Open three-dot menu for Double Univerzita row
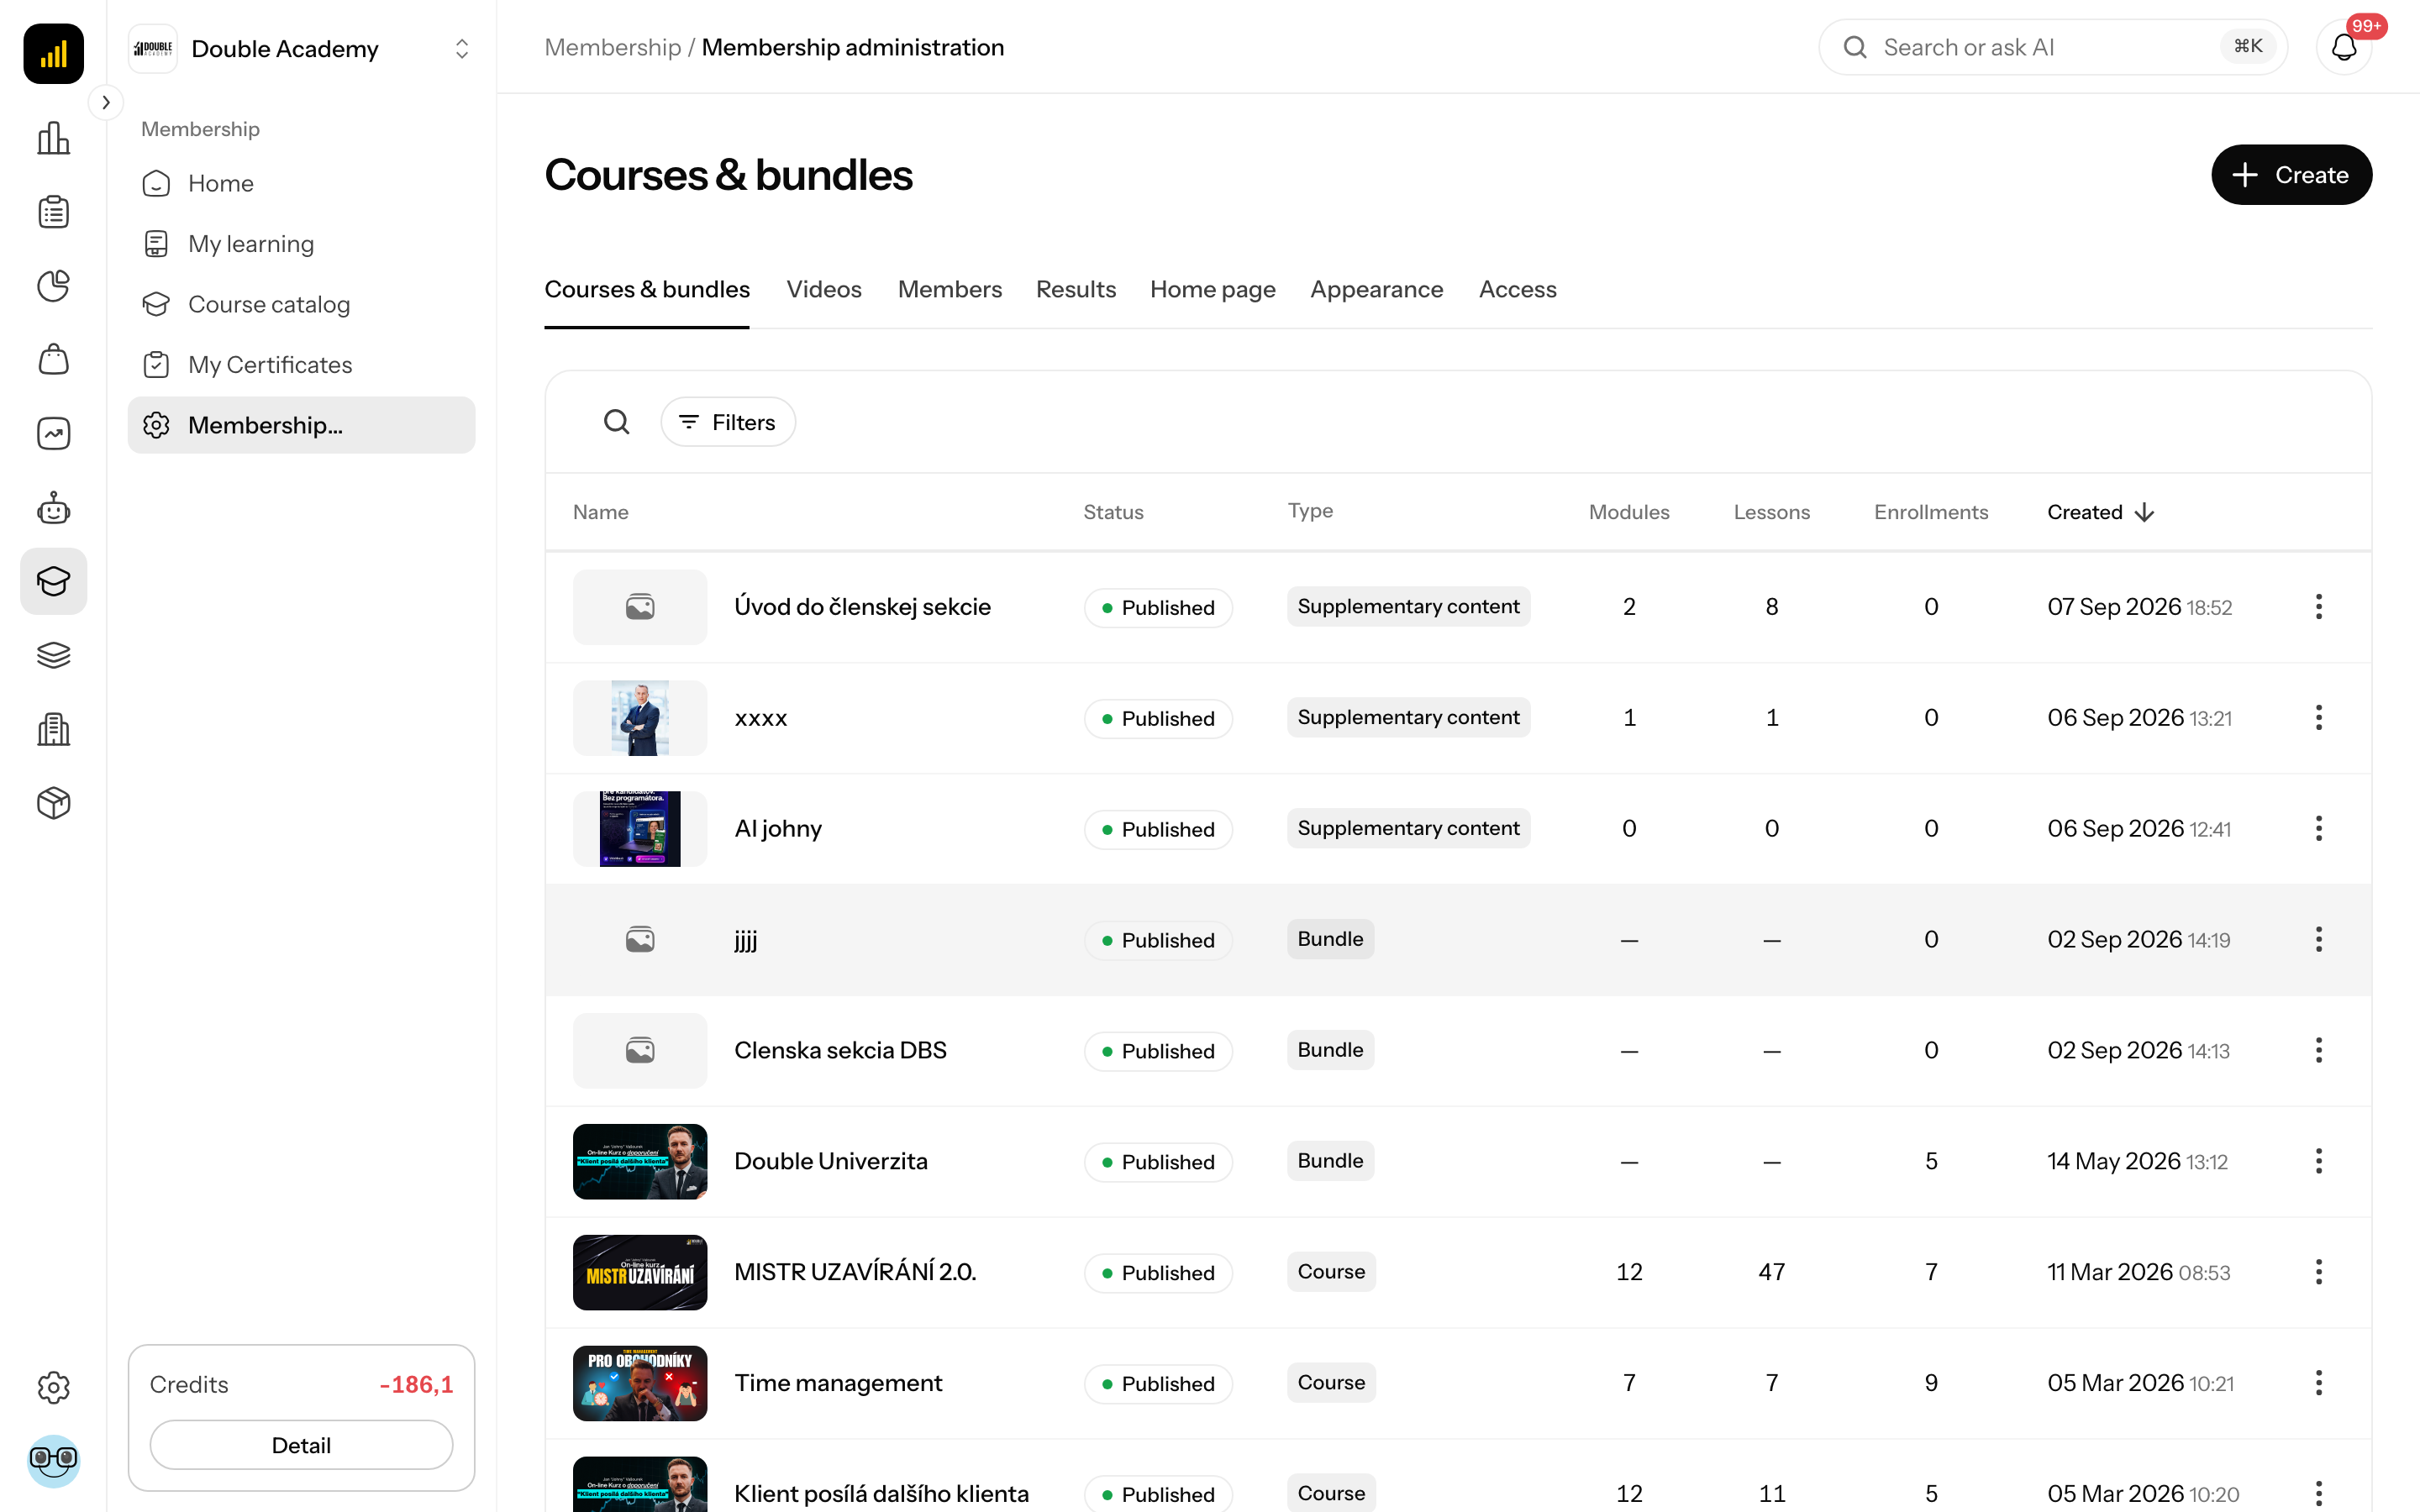2420x1512 pixels. 2318,1162
